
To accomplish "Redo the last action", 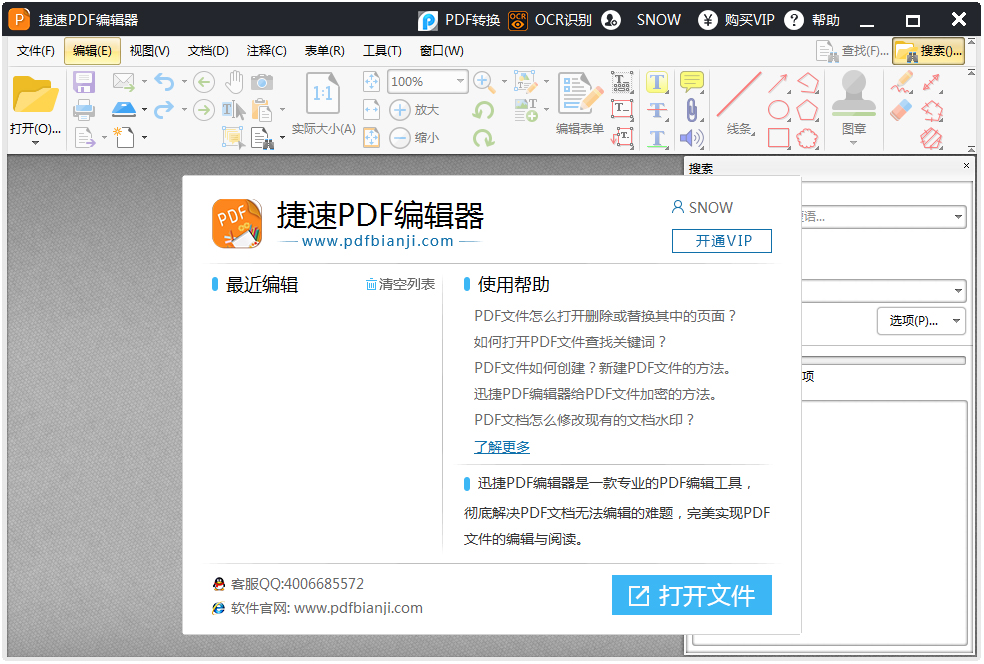I will [x=164, y=110].
